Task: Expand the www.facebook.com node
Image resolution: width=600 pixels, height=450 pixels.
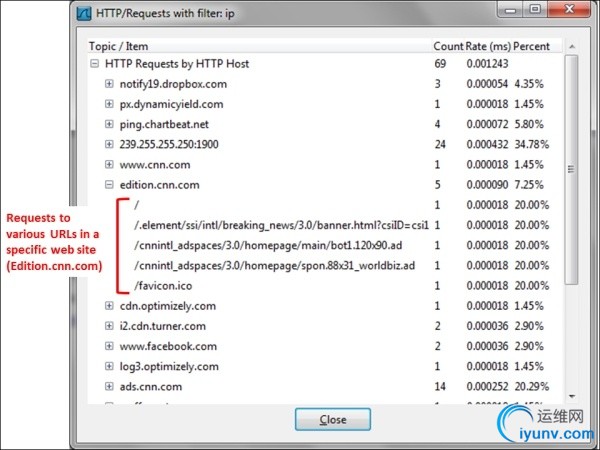Action: [109, 346]
